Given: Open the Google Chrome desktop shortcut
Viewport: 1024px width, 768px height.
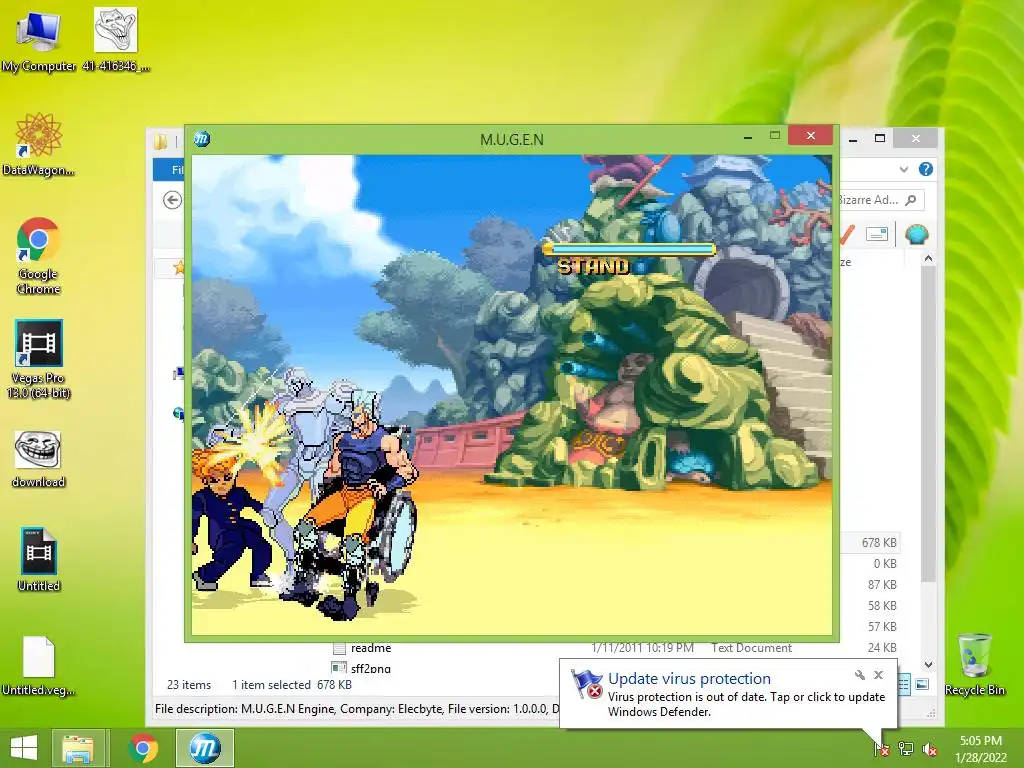Looking at the screenshot, I should (39, 256).
